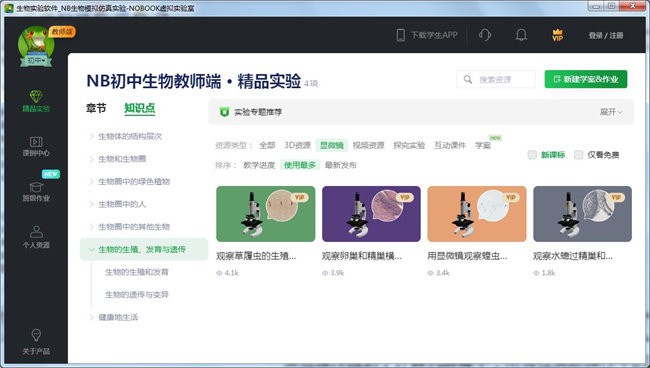This screenshot has width=650, height=368.
Task: Filter resource type by 学案
Action: click(483, 145)
